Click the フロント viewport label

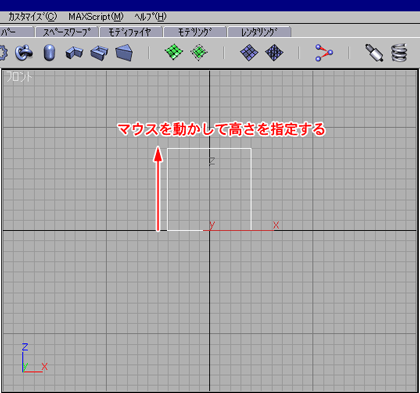19,77
